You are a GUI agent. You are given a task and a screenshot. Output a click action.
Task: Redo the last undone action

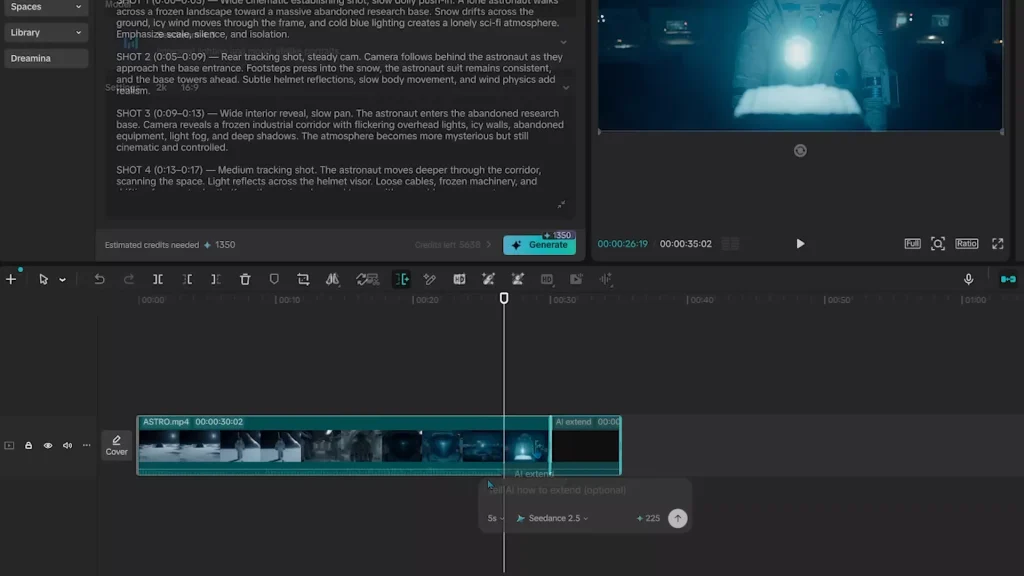[x=129, y=280]
